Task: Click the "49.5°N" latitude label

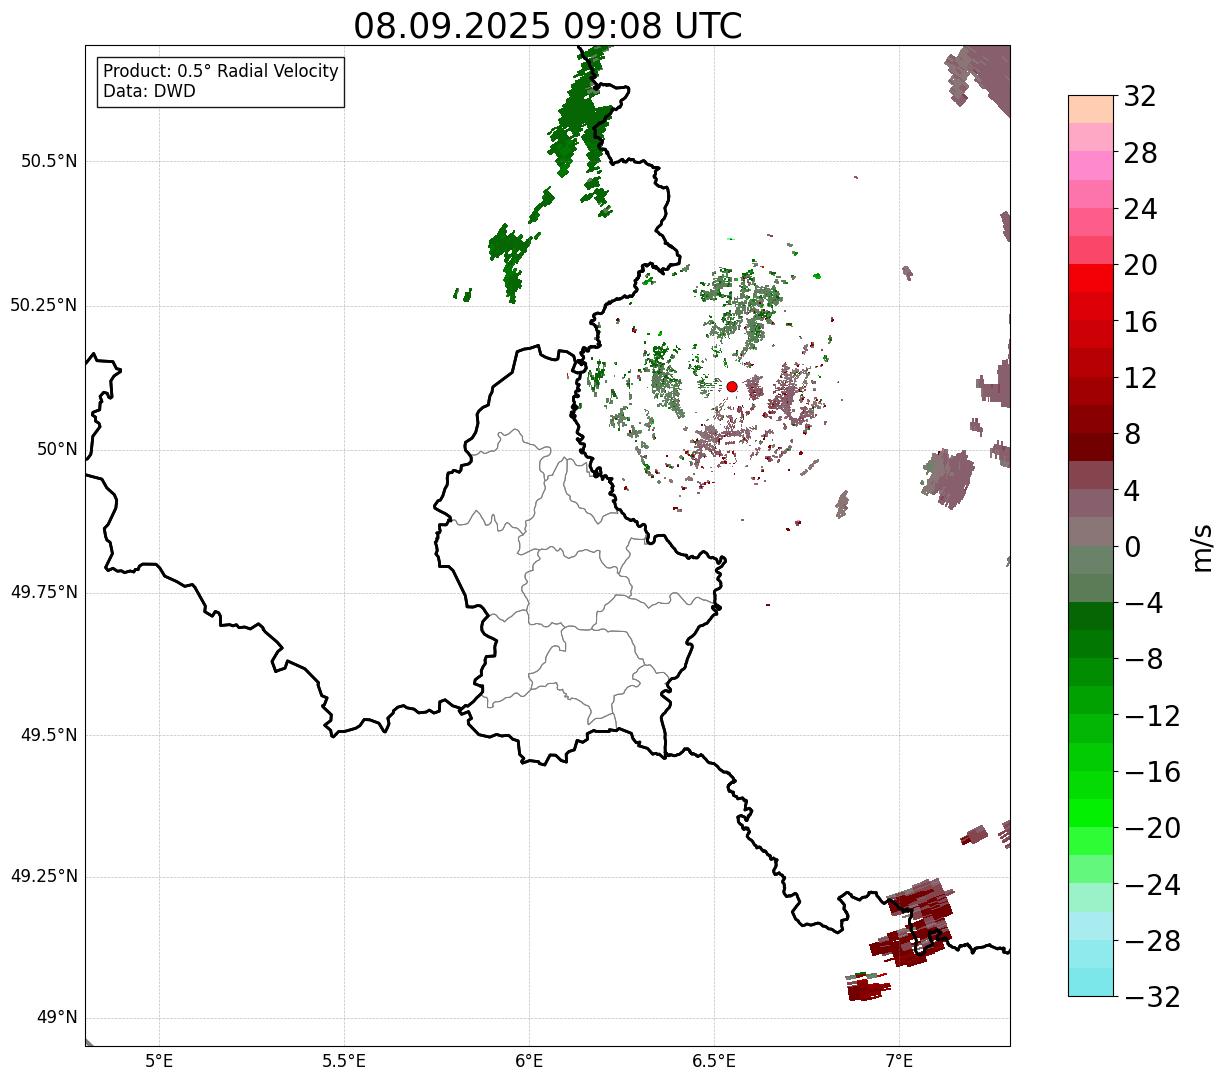Action: pyautogui.click(x=49, y=735)
